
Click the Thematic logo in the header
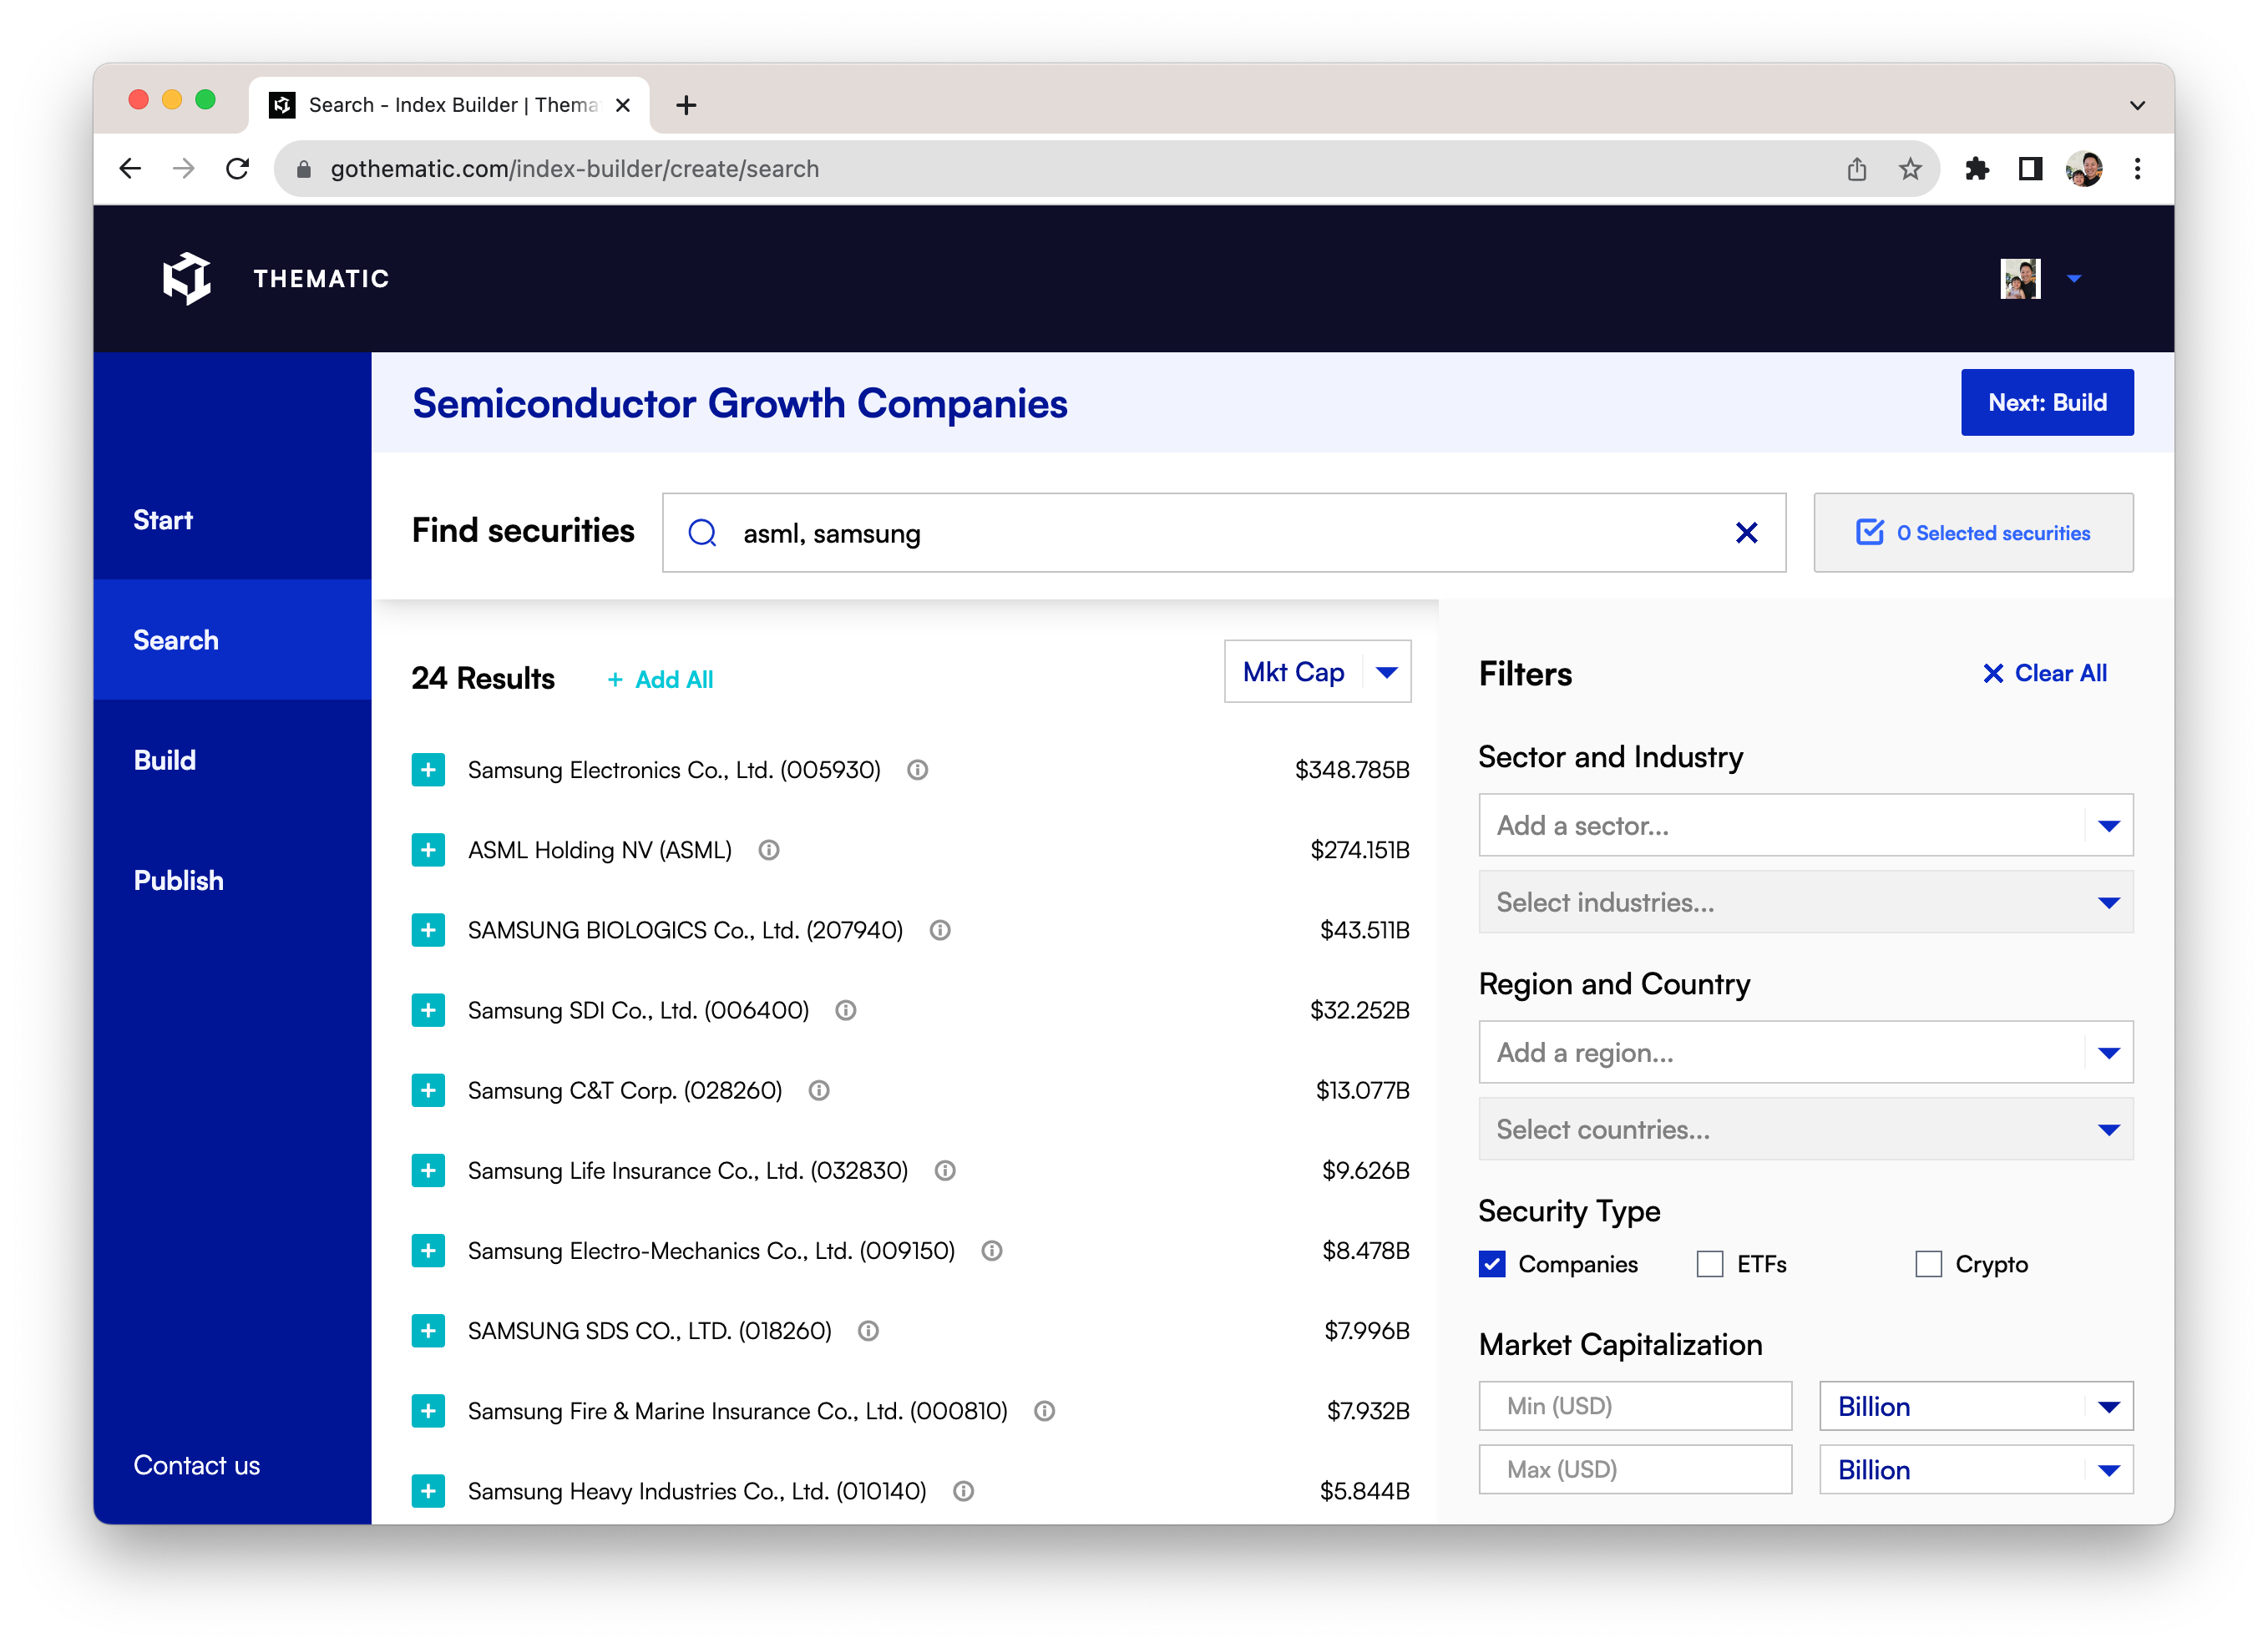(187, 278)
